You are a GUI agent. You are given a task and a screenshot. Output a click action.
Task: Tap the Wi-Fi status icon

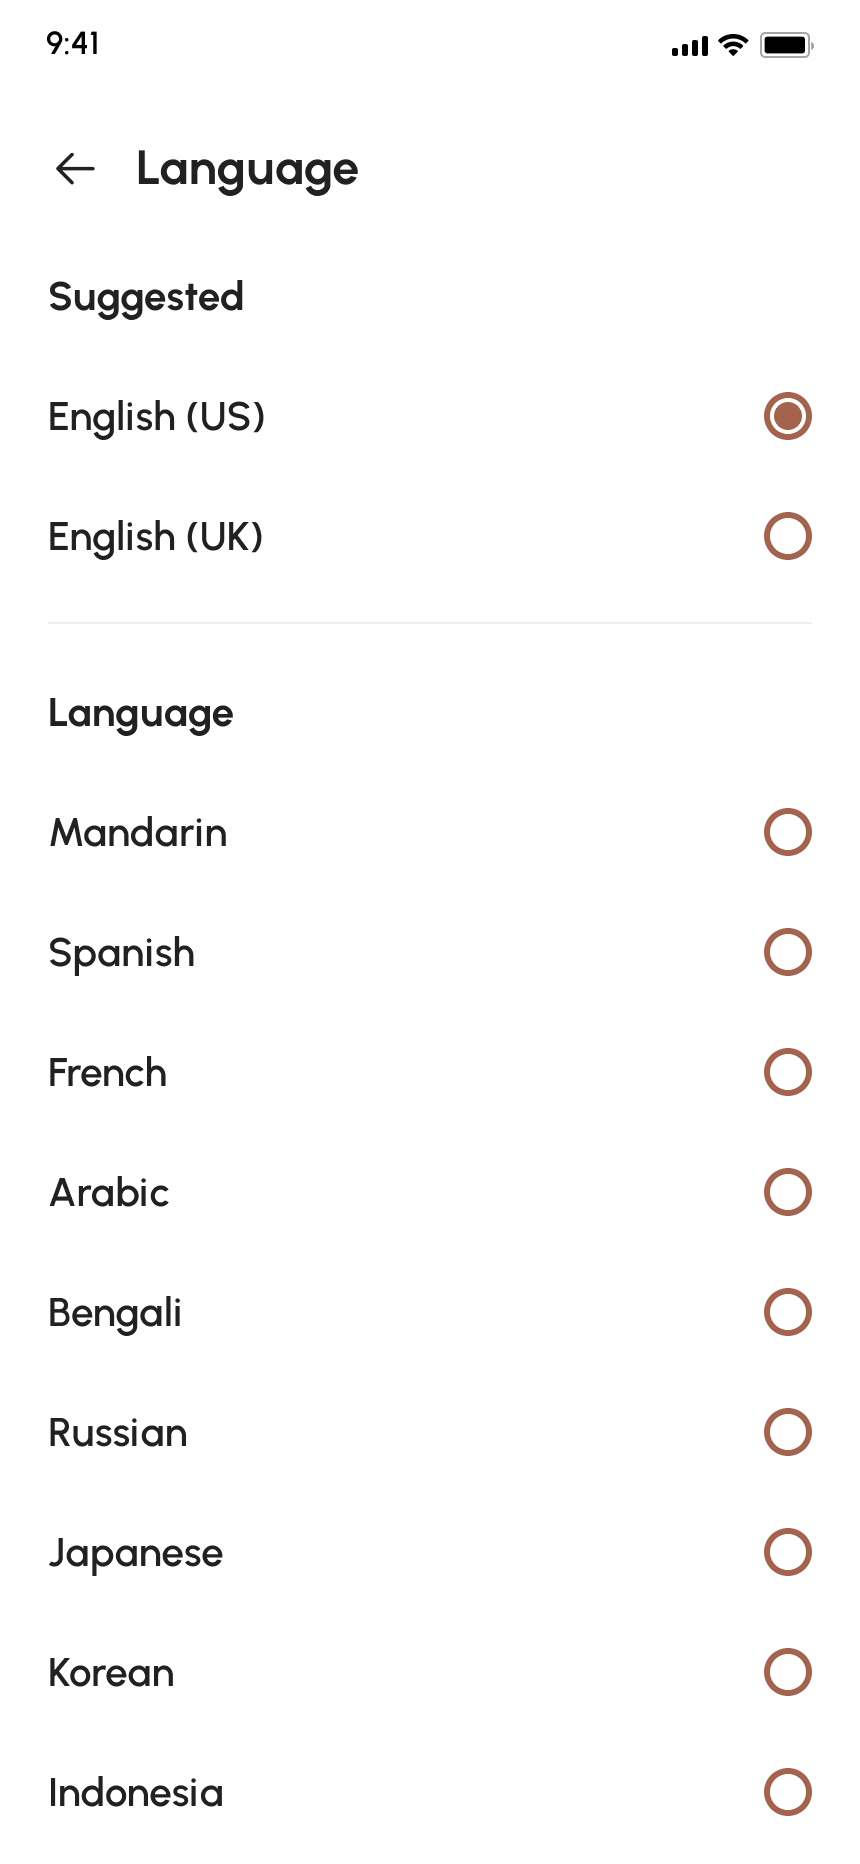pos(733,45)
